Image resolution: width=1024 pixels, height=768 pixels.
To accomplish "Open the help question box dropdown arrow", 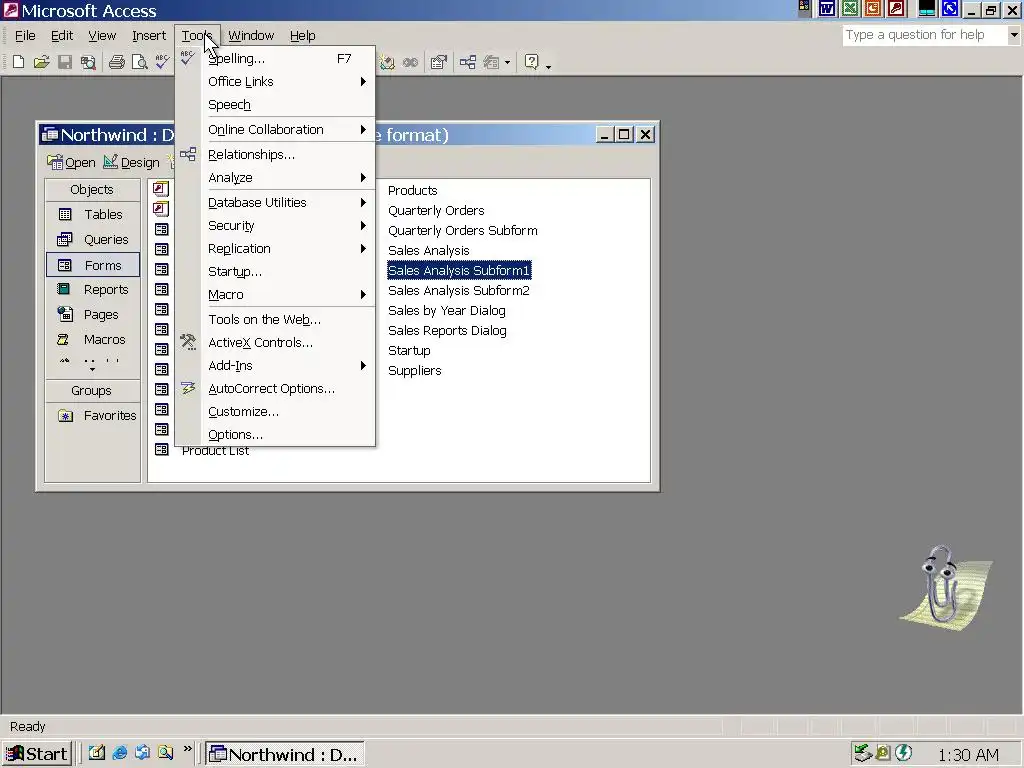I will [x=1014, y=35].
